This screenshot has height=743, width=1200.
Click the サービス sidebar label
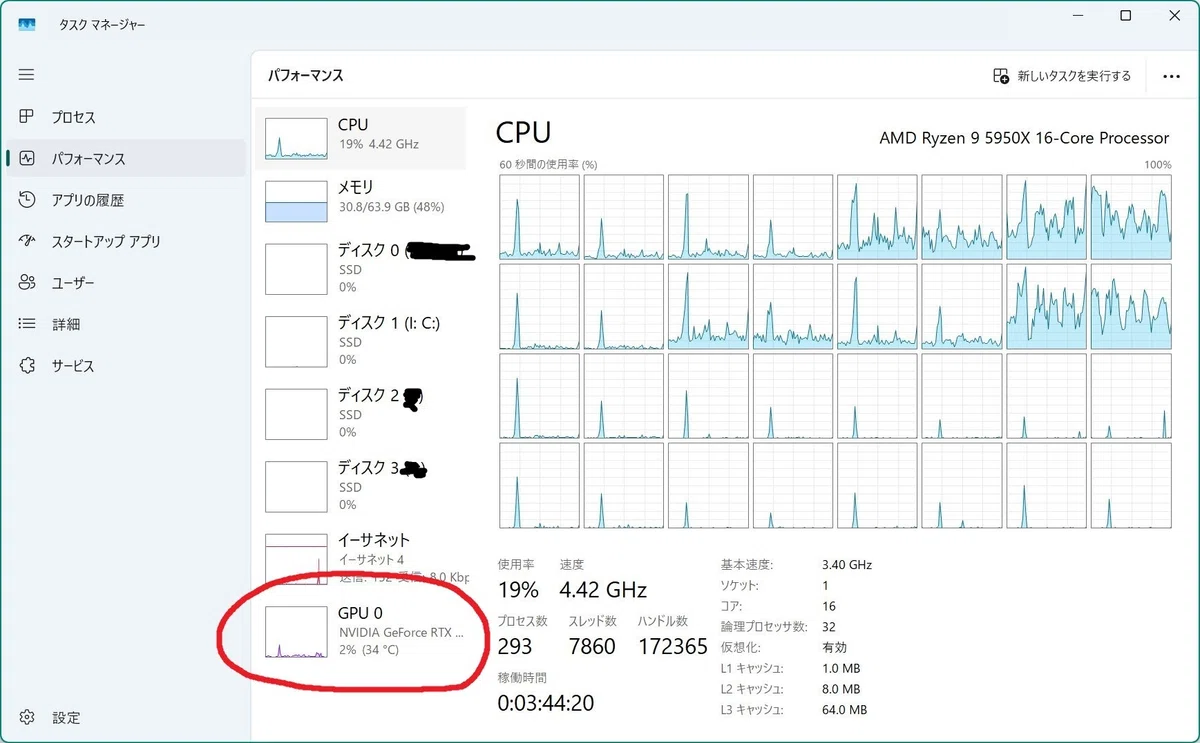73,366
